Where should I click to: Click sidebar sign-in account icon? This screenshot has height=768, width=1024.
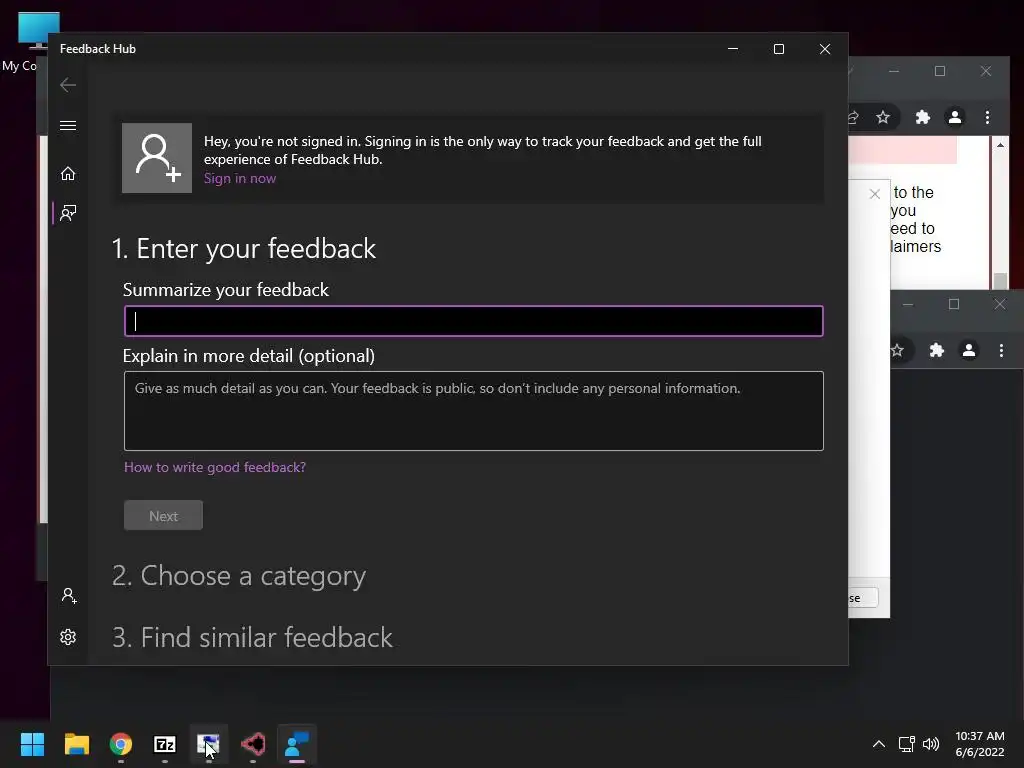tap(69, 596)
